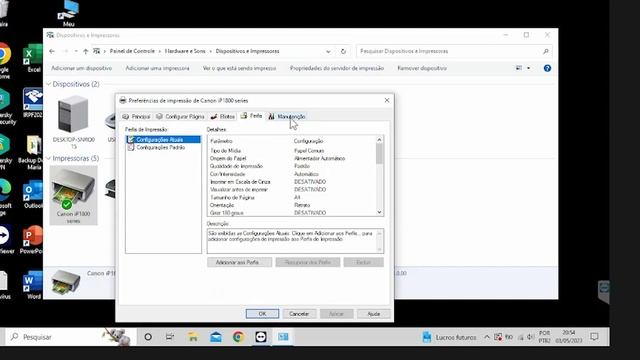Click the Tipo de Mídia detail row
Screen dimensions: 640x360
(292, 151)
